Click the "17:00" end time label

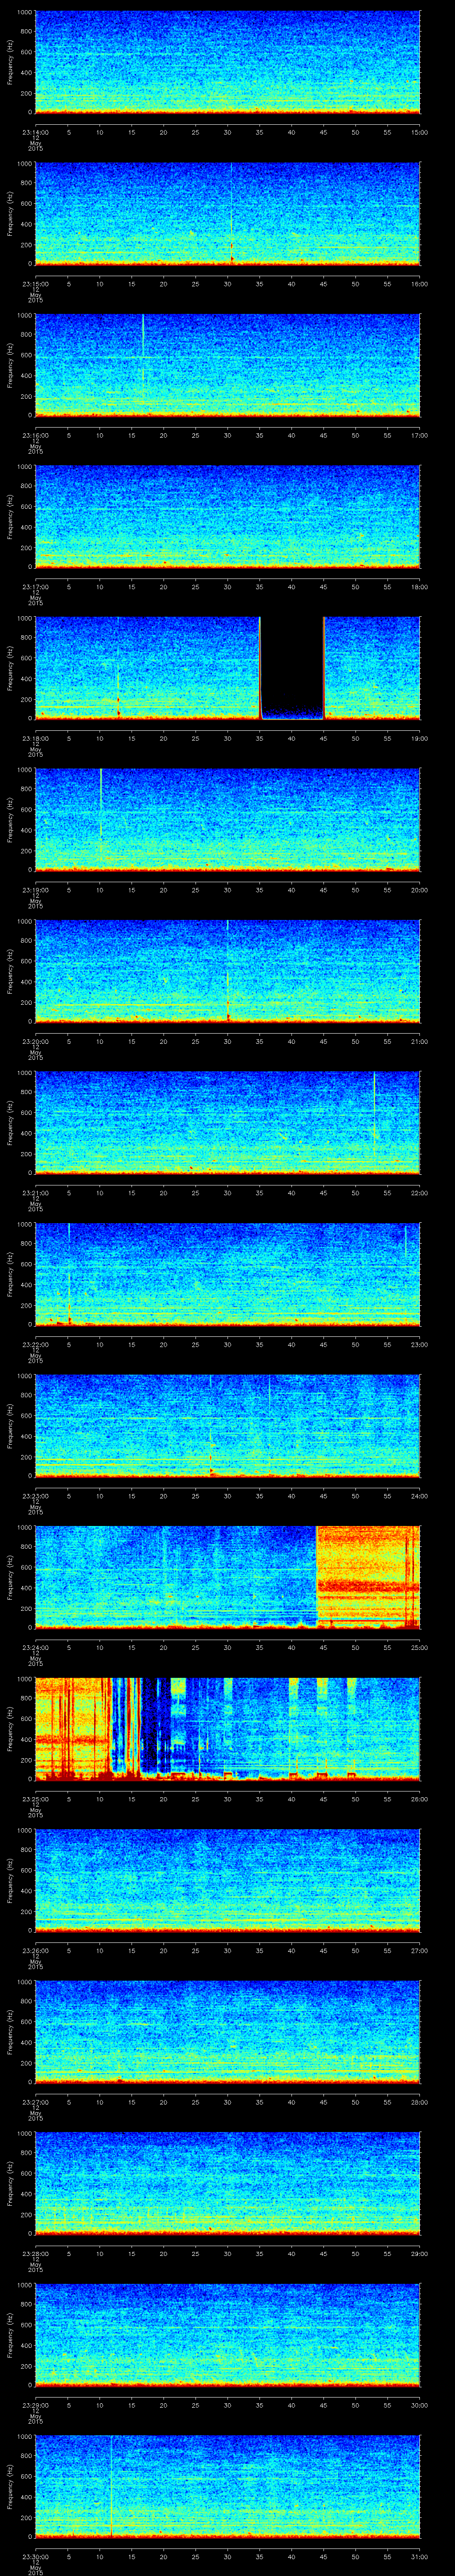click(x=419, y=435)
